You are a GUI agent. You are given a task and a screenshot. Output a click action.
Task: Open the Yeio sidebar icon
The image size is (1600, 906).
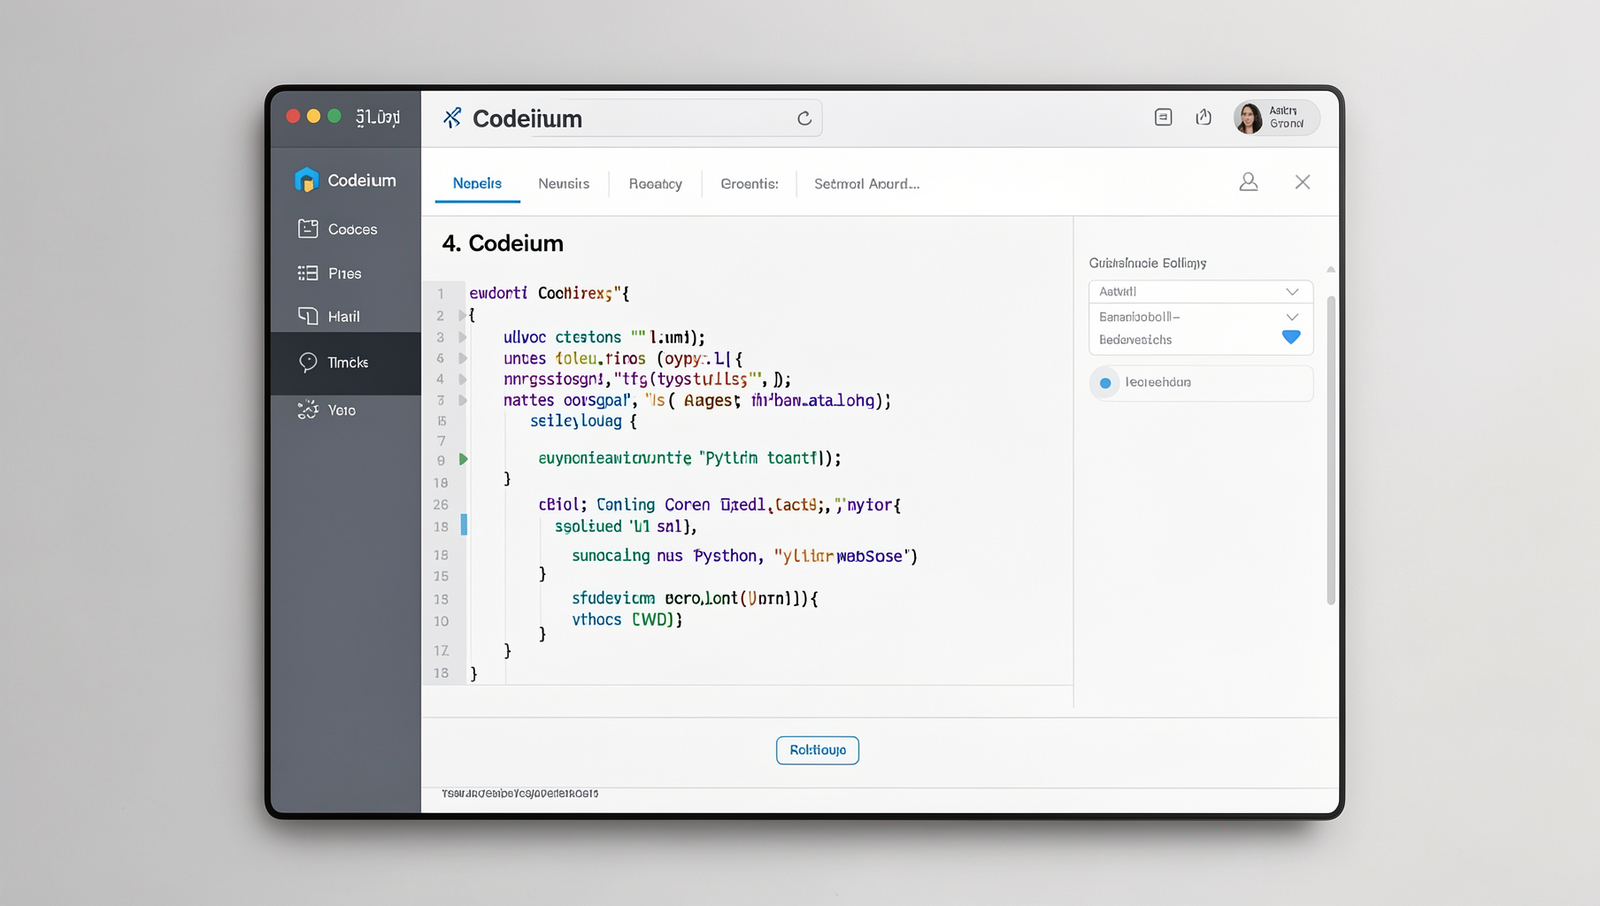point(308,410)
